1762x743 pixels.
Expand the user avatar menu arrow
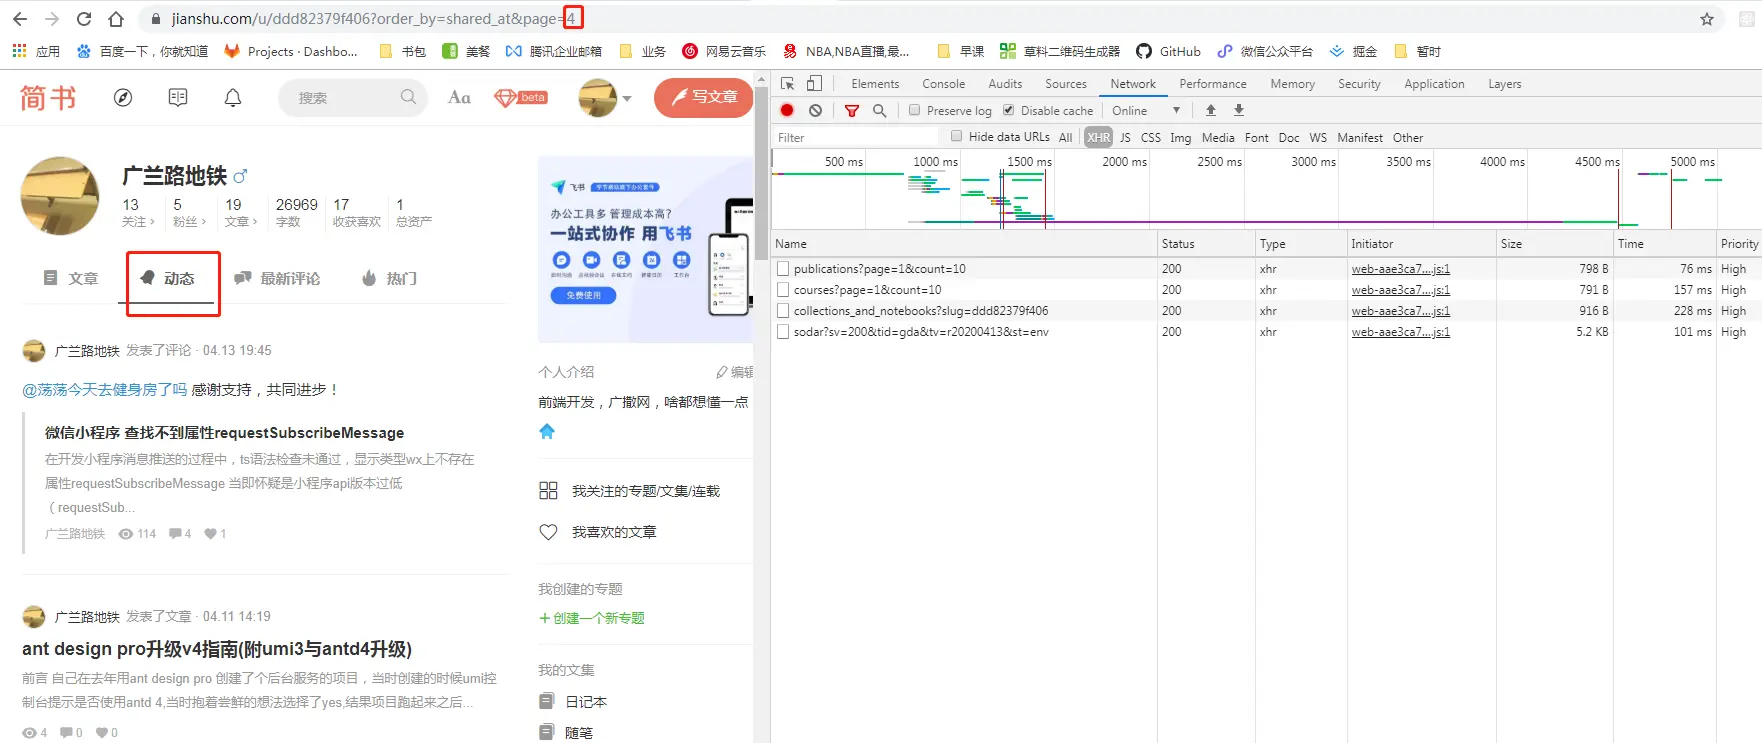627,98
